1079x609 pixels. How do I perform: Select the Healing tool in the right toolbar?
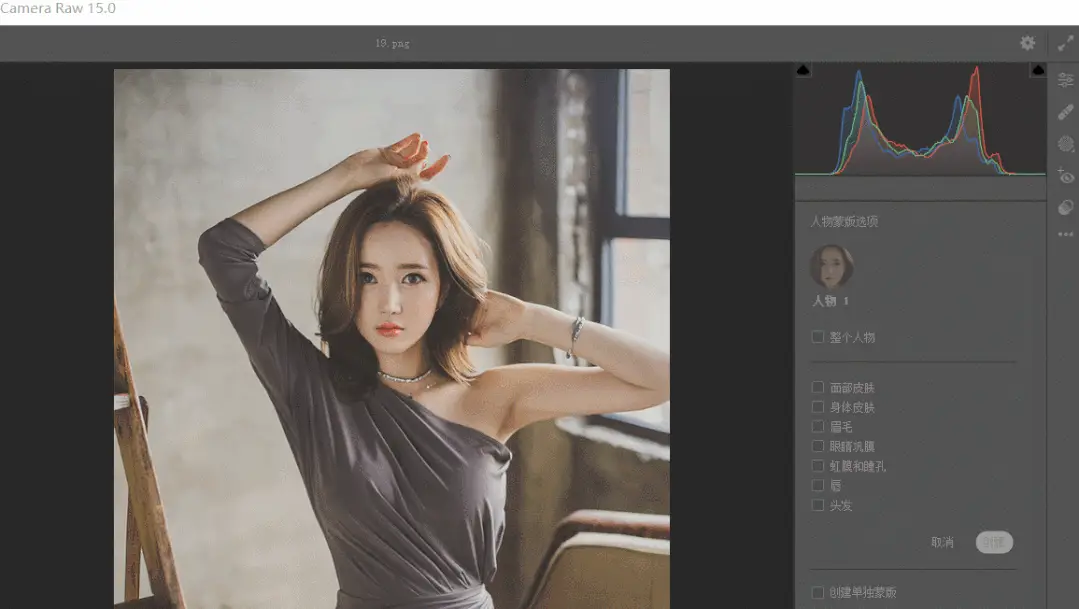coord(1063,111)
